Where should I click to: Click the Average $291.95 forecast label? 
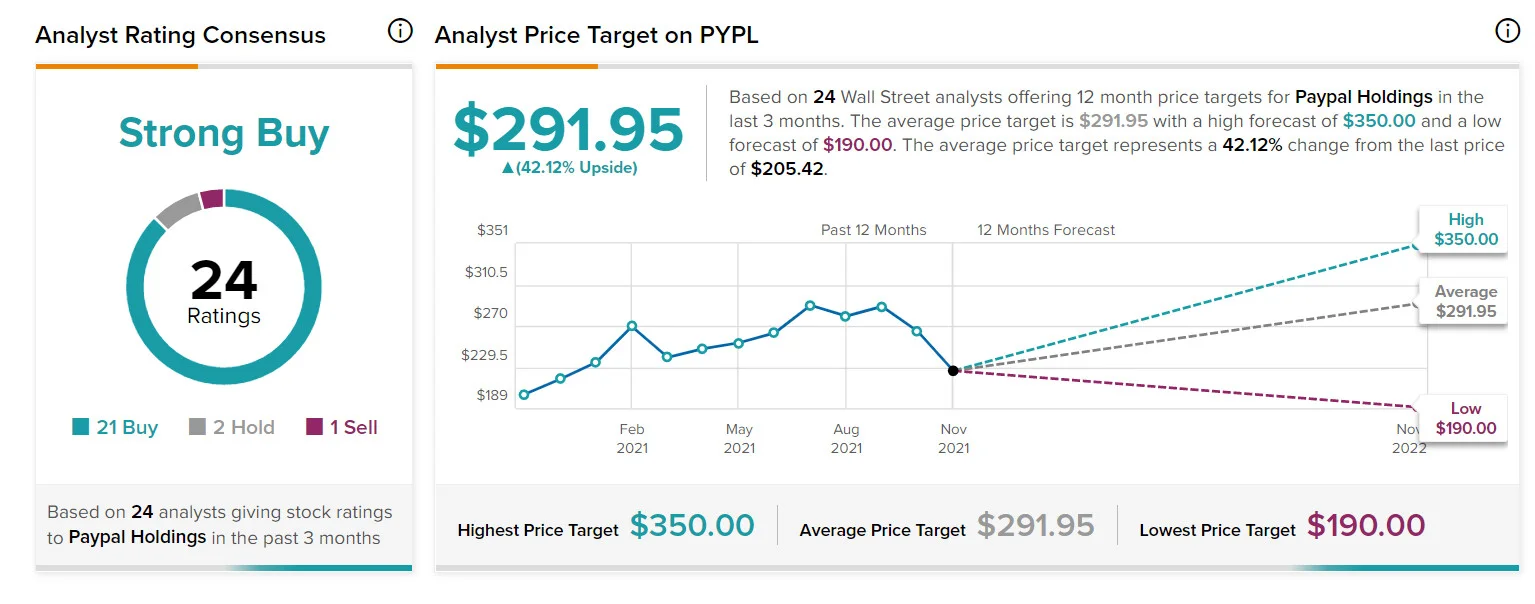point(1466,301)
